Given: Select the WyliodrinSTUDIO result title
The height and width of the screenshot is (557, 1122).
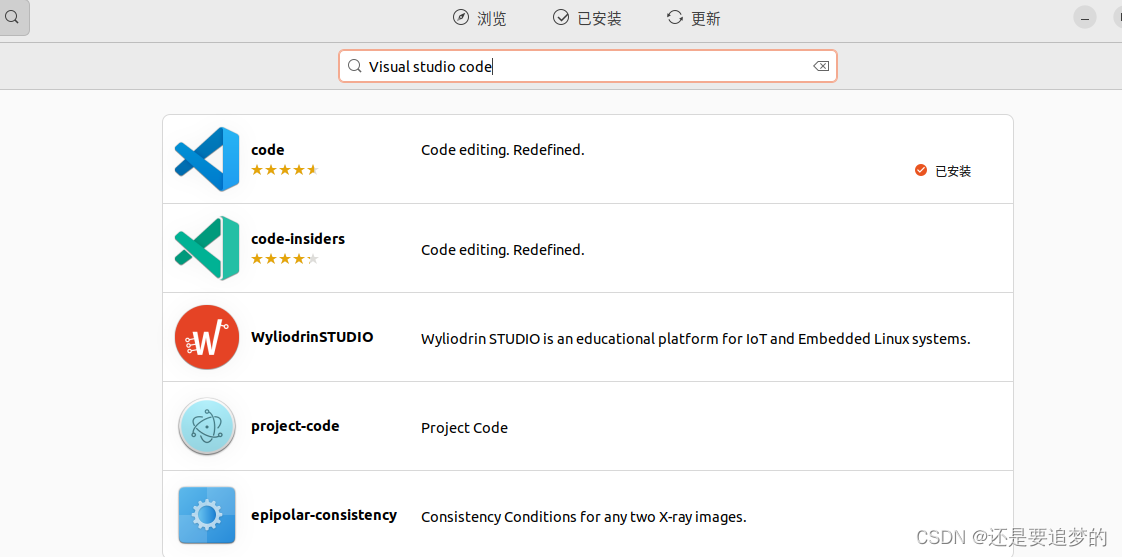Looking at the screenshot, I should click(312, 337).
